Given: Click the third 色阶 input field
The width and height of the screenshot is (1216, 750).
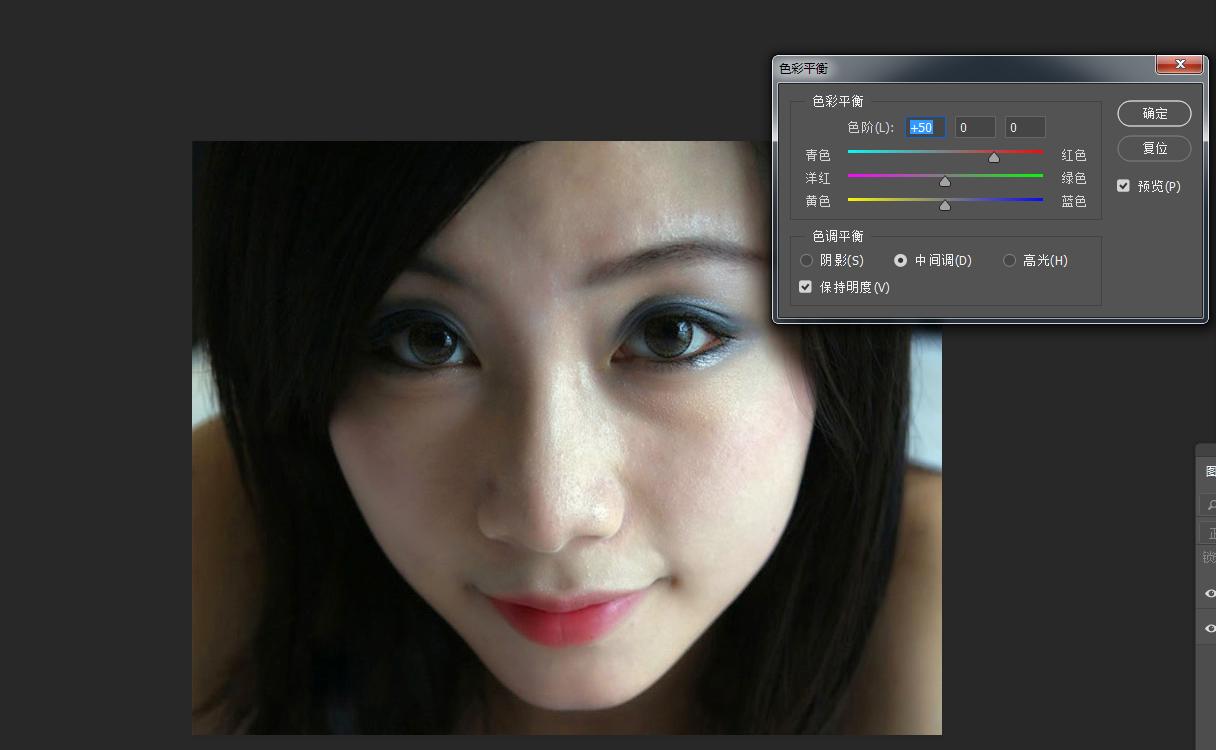Looking at the screenshot, I should (1025, 127).
